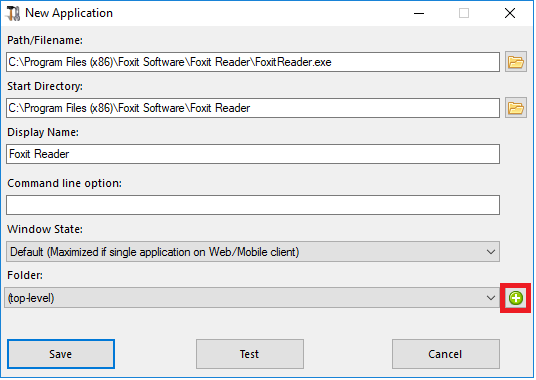Open the Start Directory browse folder icon

(x=515, y=108)
